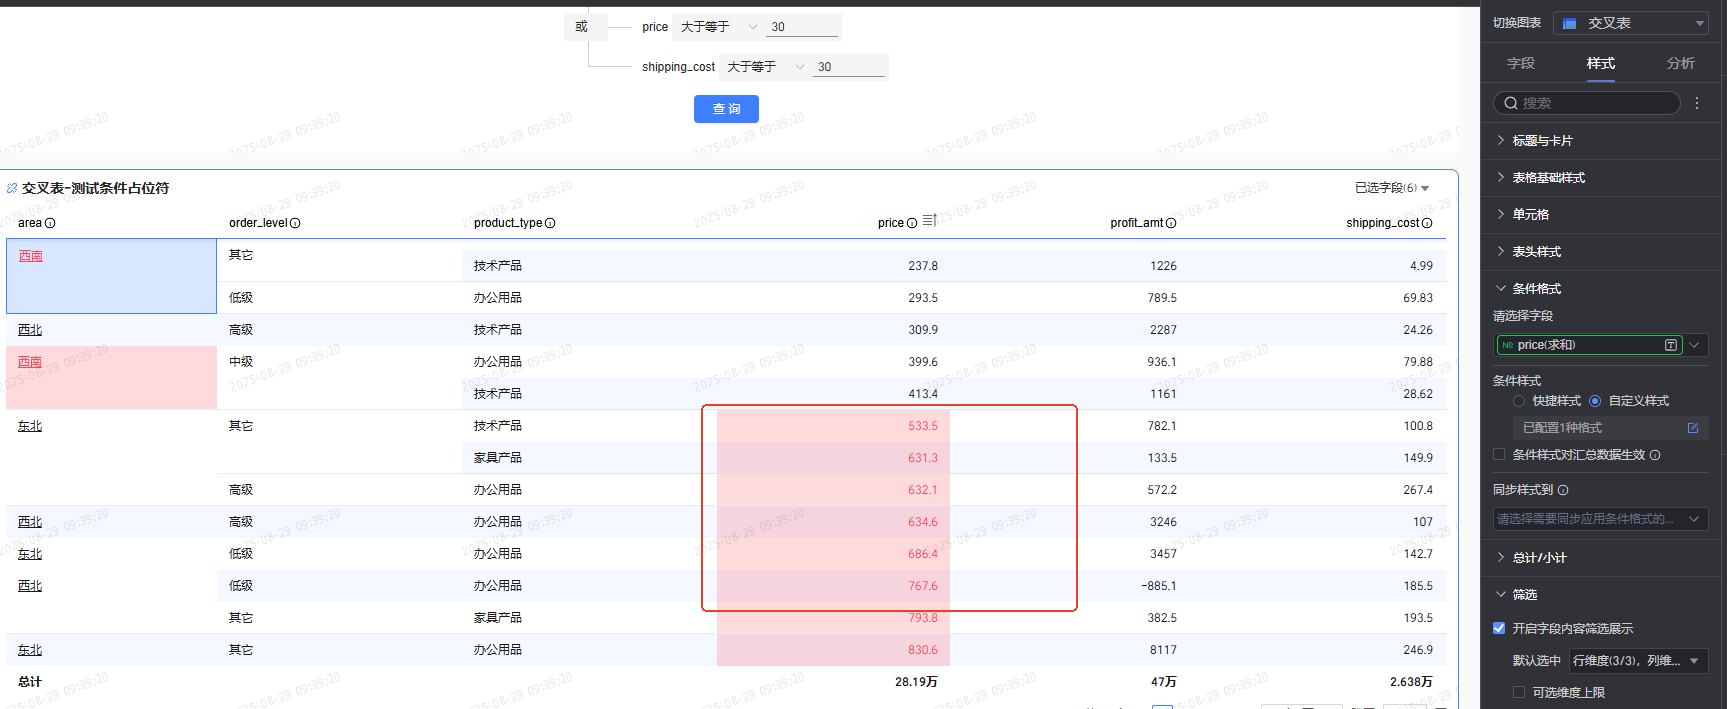
Task: Enable the 条件样式对汇总数据生效 checkbox
Action: point(1499,455)
